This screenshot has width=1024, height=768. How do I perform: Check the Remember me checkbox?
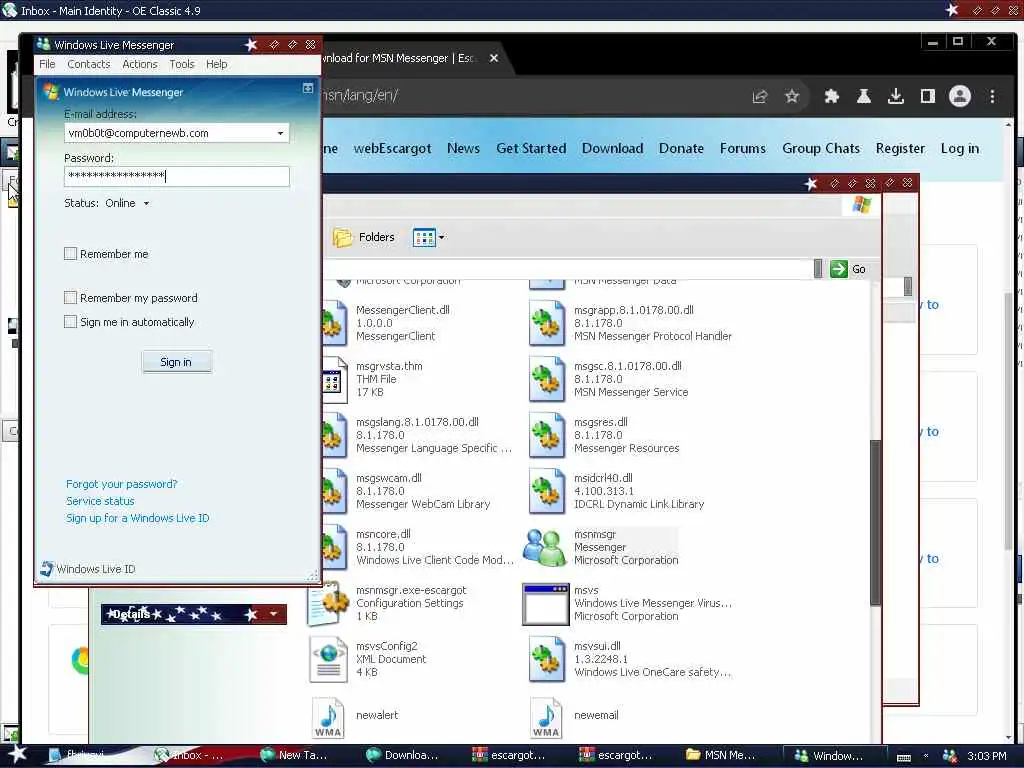pyautogui.click(x=71, y=254)
